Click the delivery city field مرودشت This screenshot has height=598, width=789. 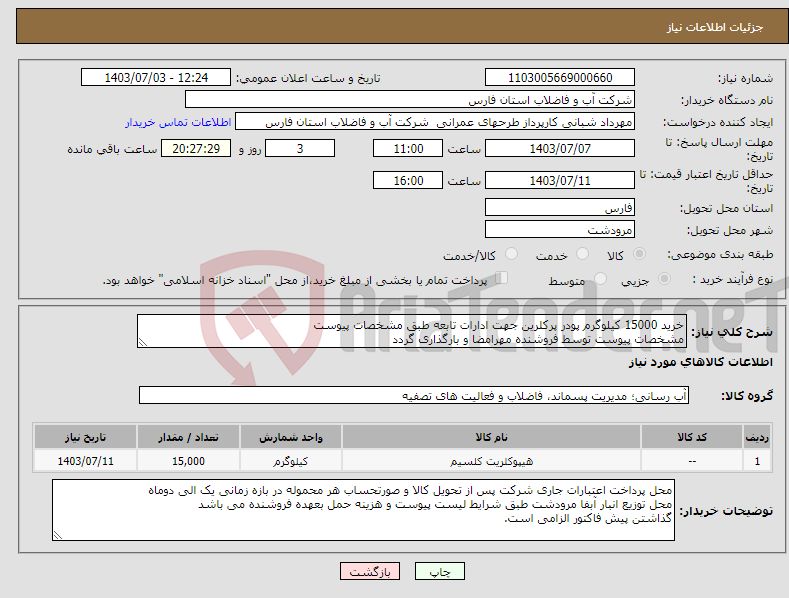[560, 230]
